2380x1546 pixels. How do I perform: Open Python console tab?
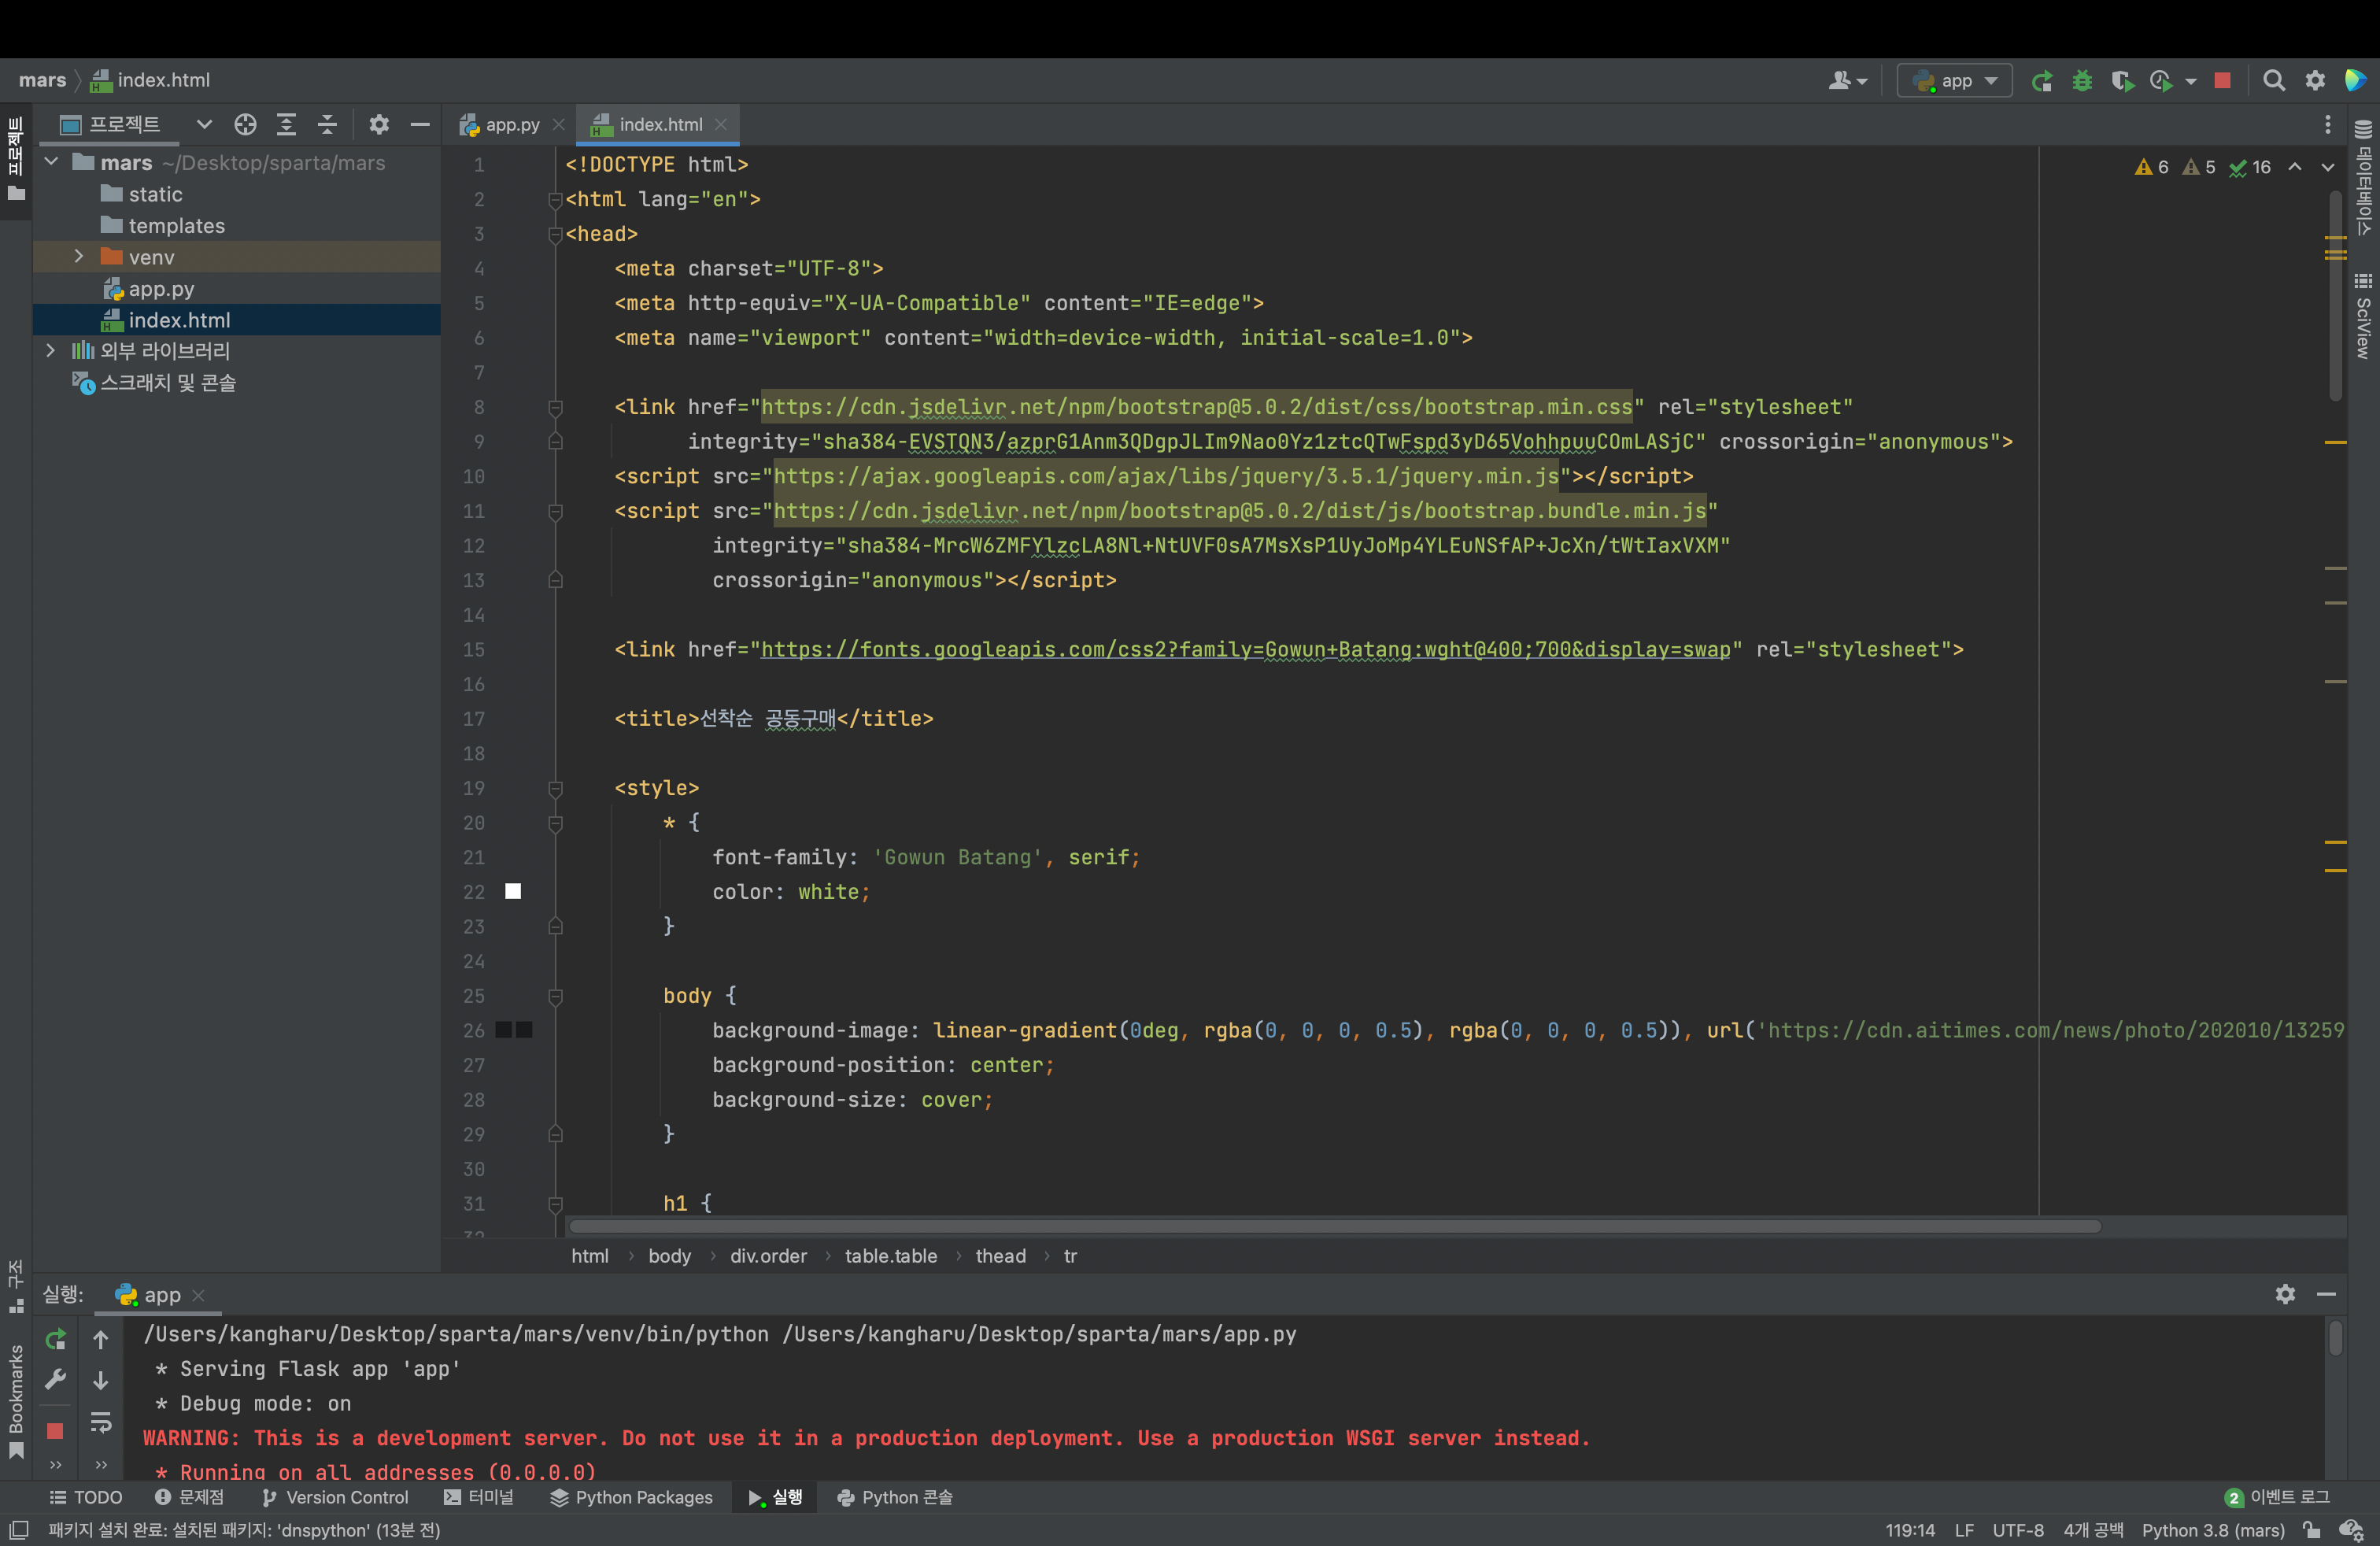point(895,1497)
